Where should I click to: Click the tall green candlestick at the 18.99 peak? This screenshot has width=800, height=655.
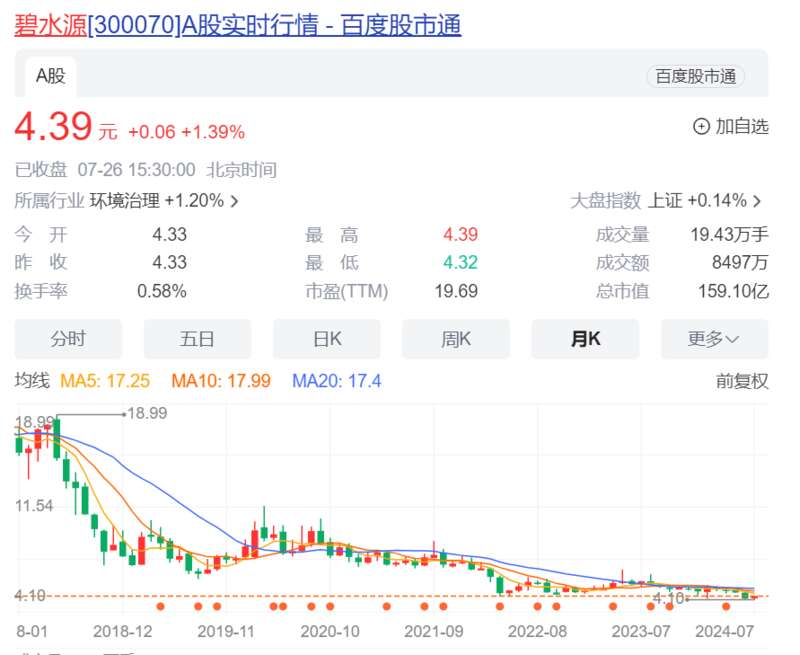point(57,437)
